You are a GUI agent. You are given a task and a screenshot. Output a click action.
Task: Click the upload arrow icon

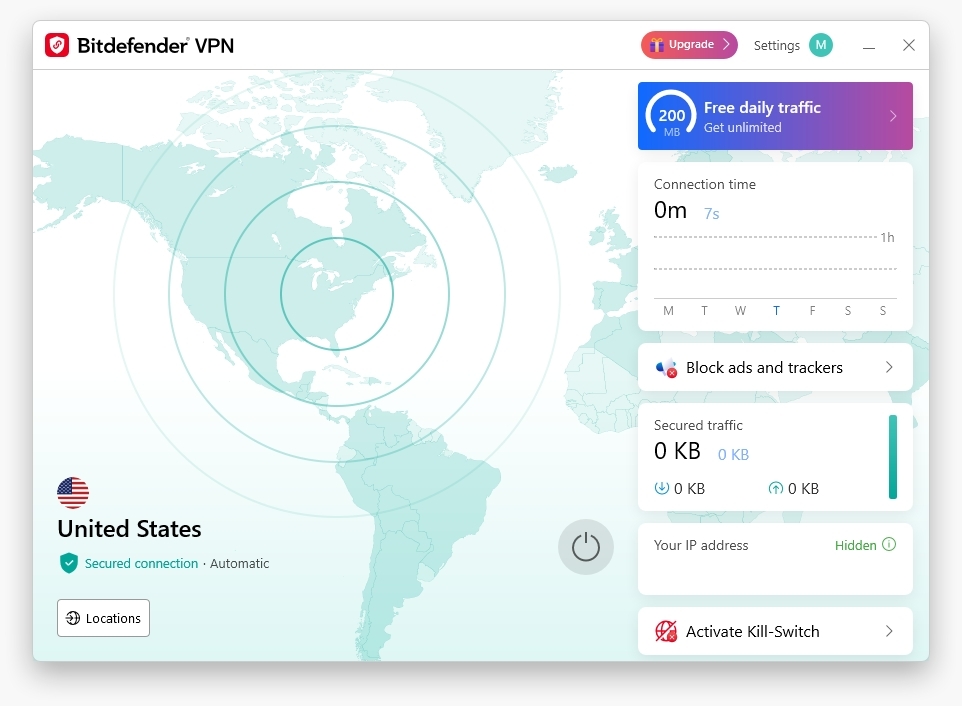click(775, 488)
